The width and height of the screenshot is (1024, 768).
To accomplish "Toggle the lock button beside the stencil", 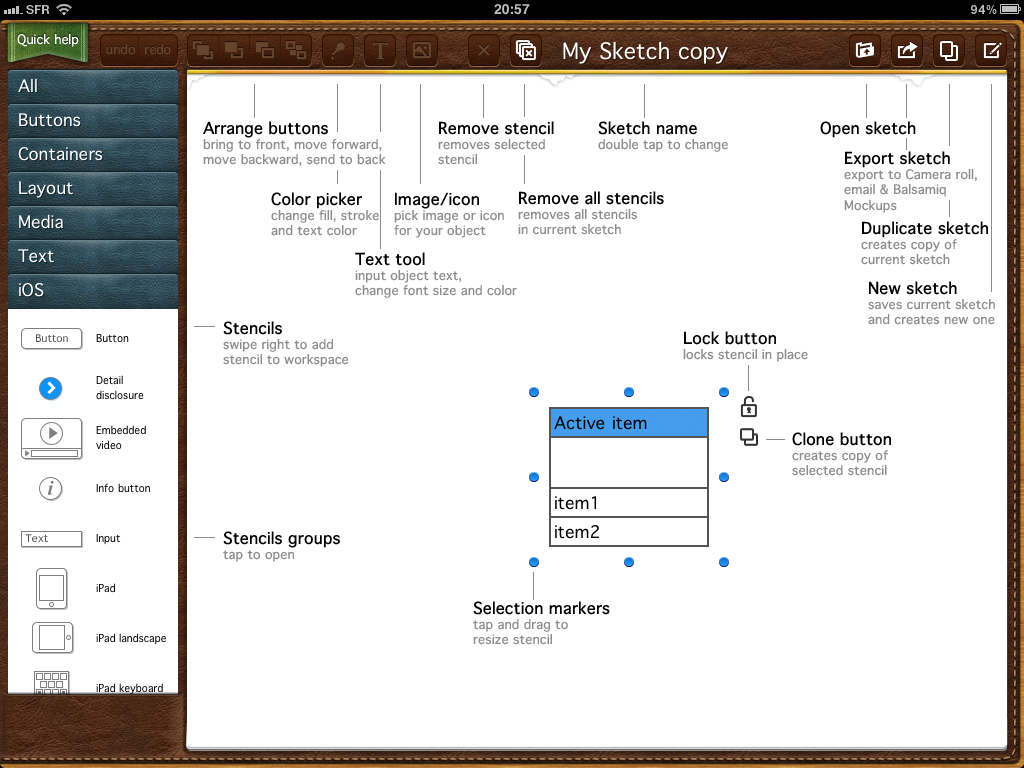I will 748,406.
